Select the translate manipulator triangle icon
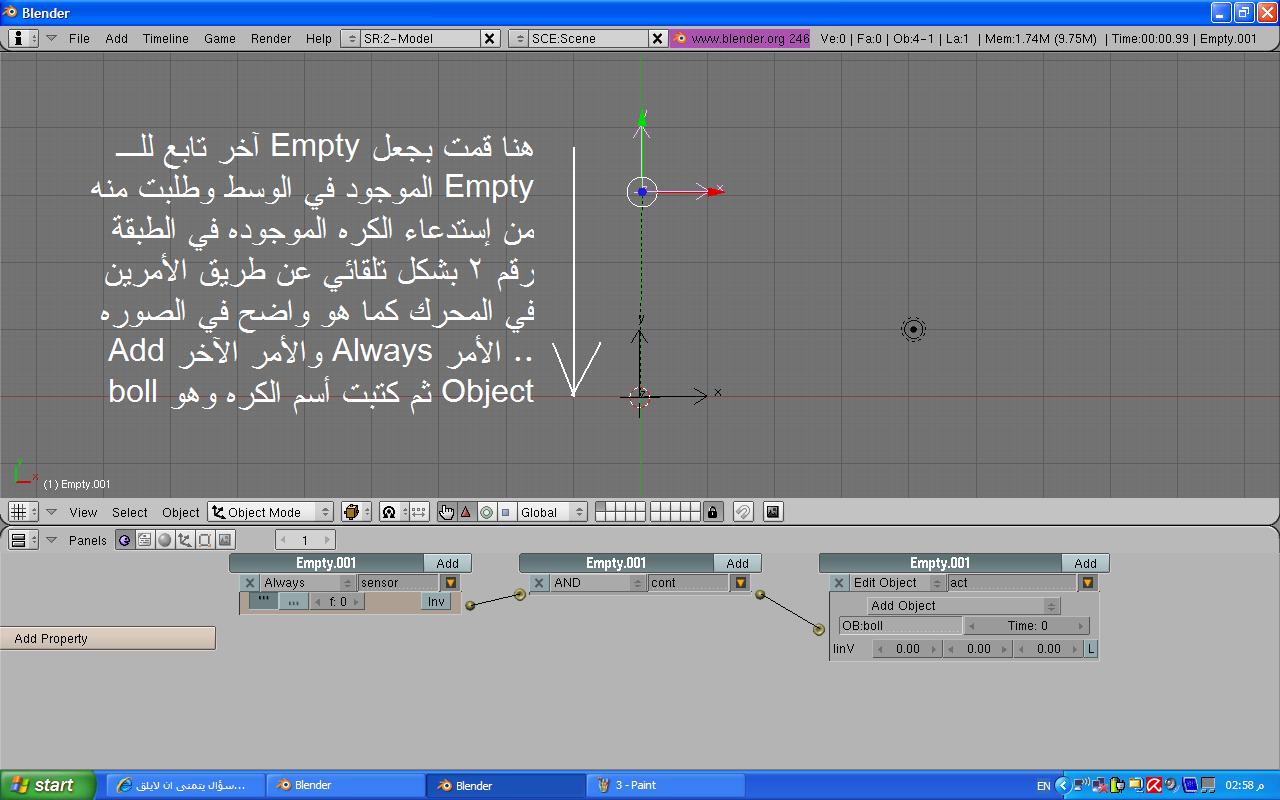The image size is (1280, 800). click(466, 512)
